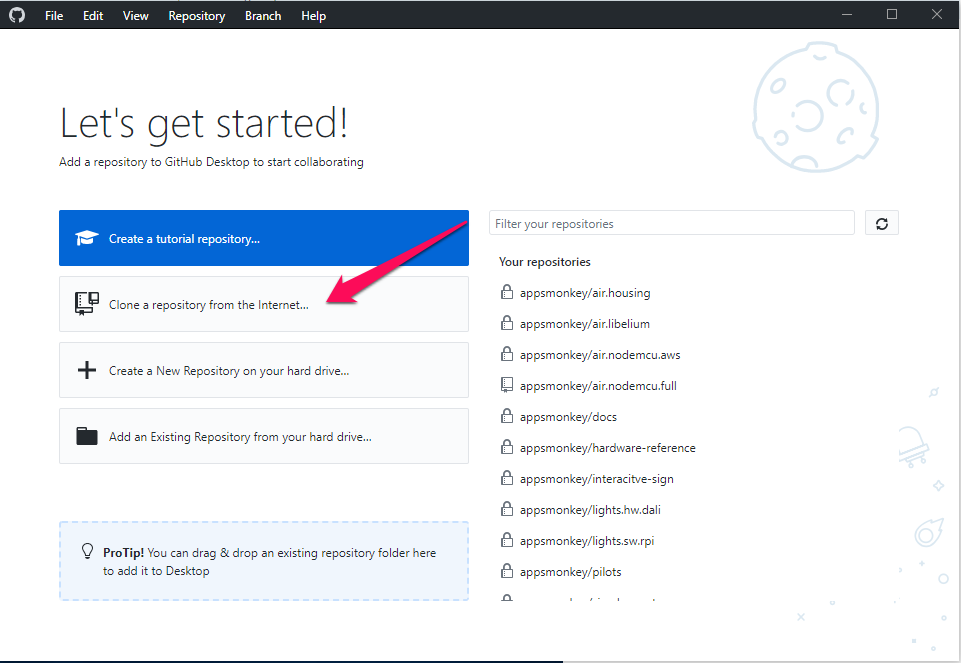Click Create a tutorial repository button

click(x=264, y=238)
